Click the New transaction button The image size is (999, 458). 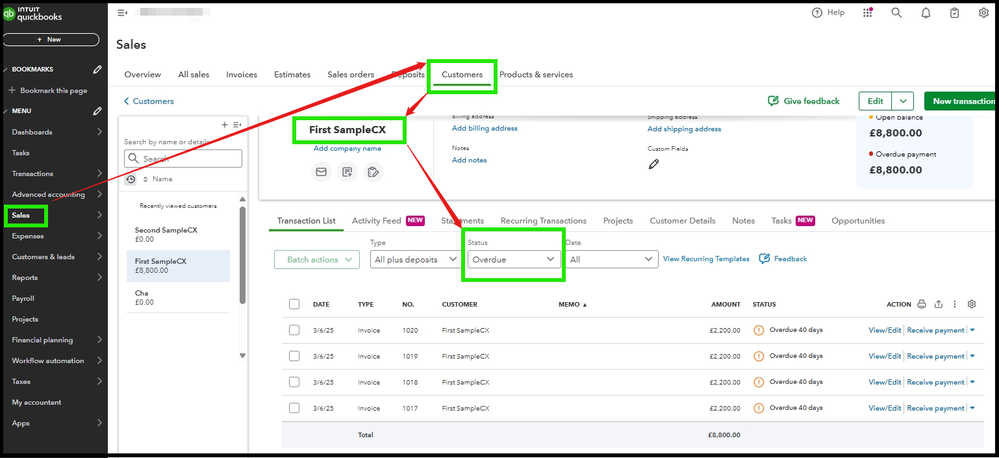(x=961, y=101)
